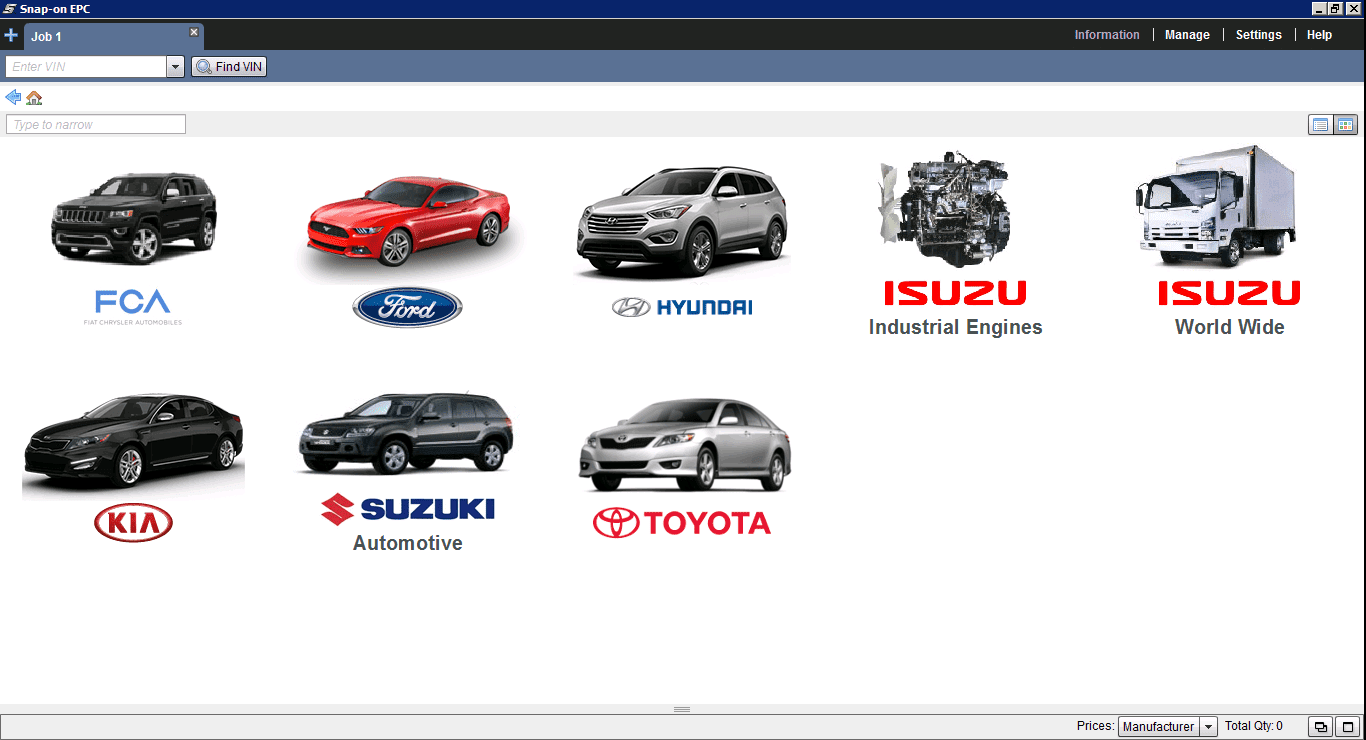1366x740 pixels.
Task: Click the single window icon in the status bar
Action: [1347, 727]
